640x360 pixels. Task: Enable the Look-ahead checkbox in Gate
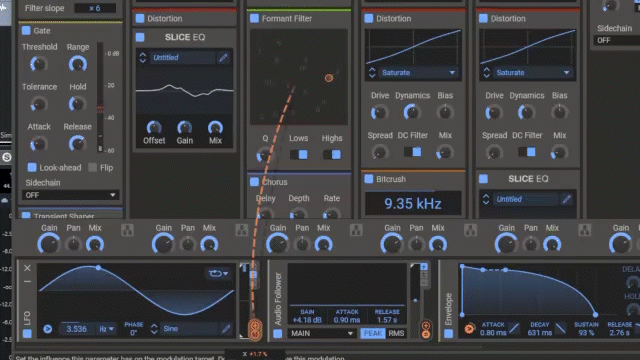[x=32, y=167]
